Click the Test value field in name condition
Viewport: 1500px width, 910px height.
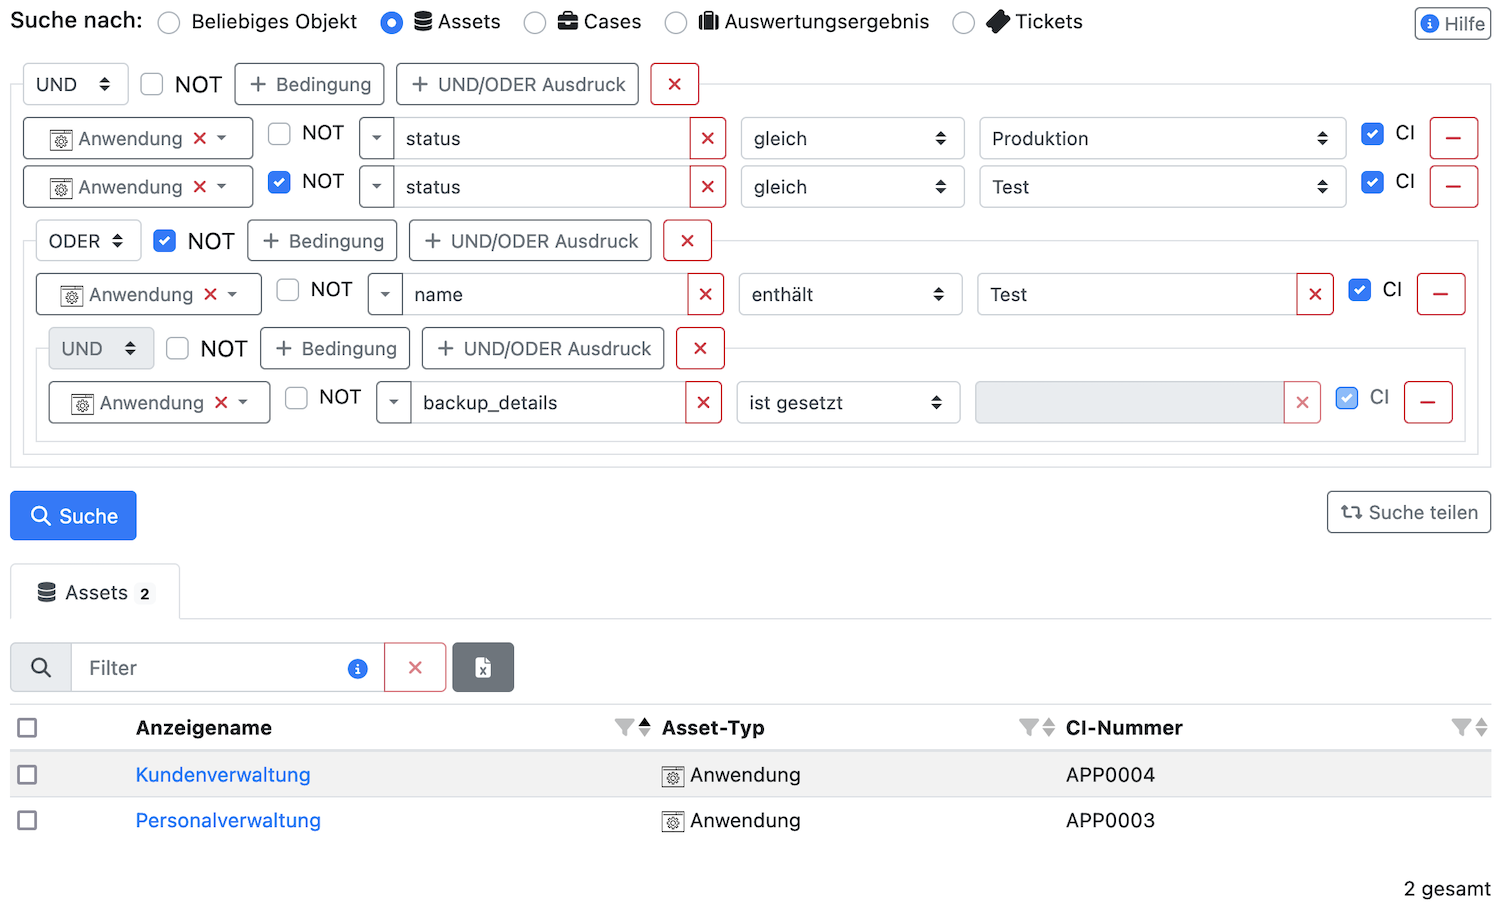pos(1137,294)
